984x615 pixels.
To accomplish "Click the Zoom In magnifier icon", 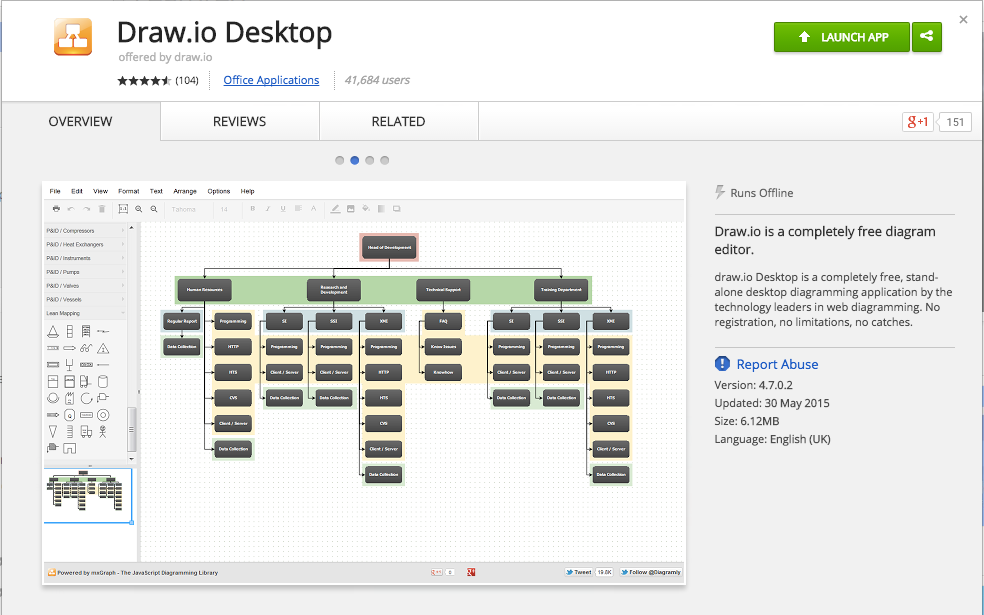I will click(x=140, y=208).
